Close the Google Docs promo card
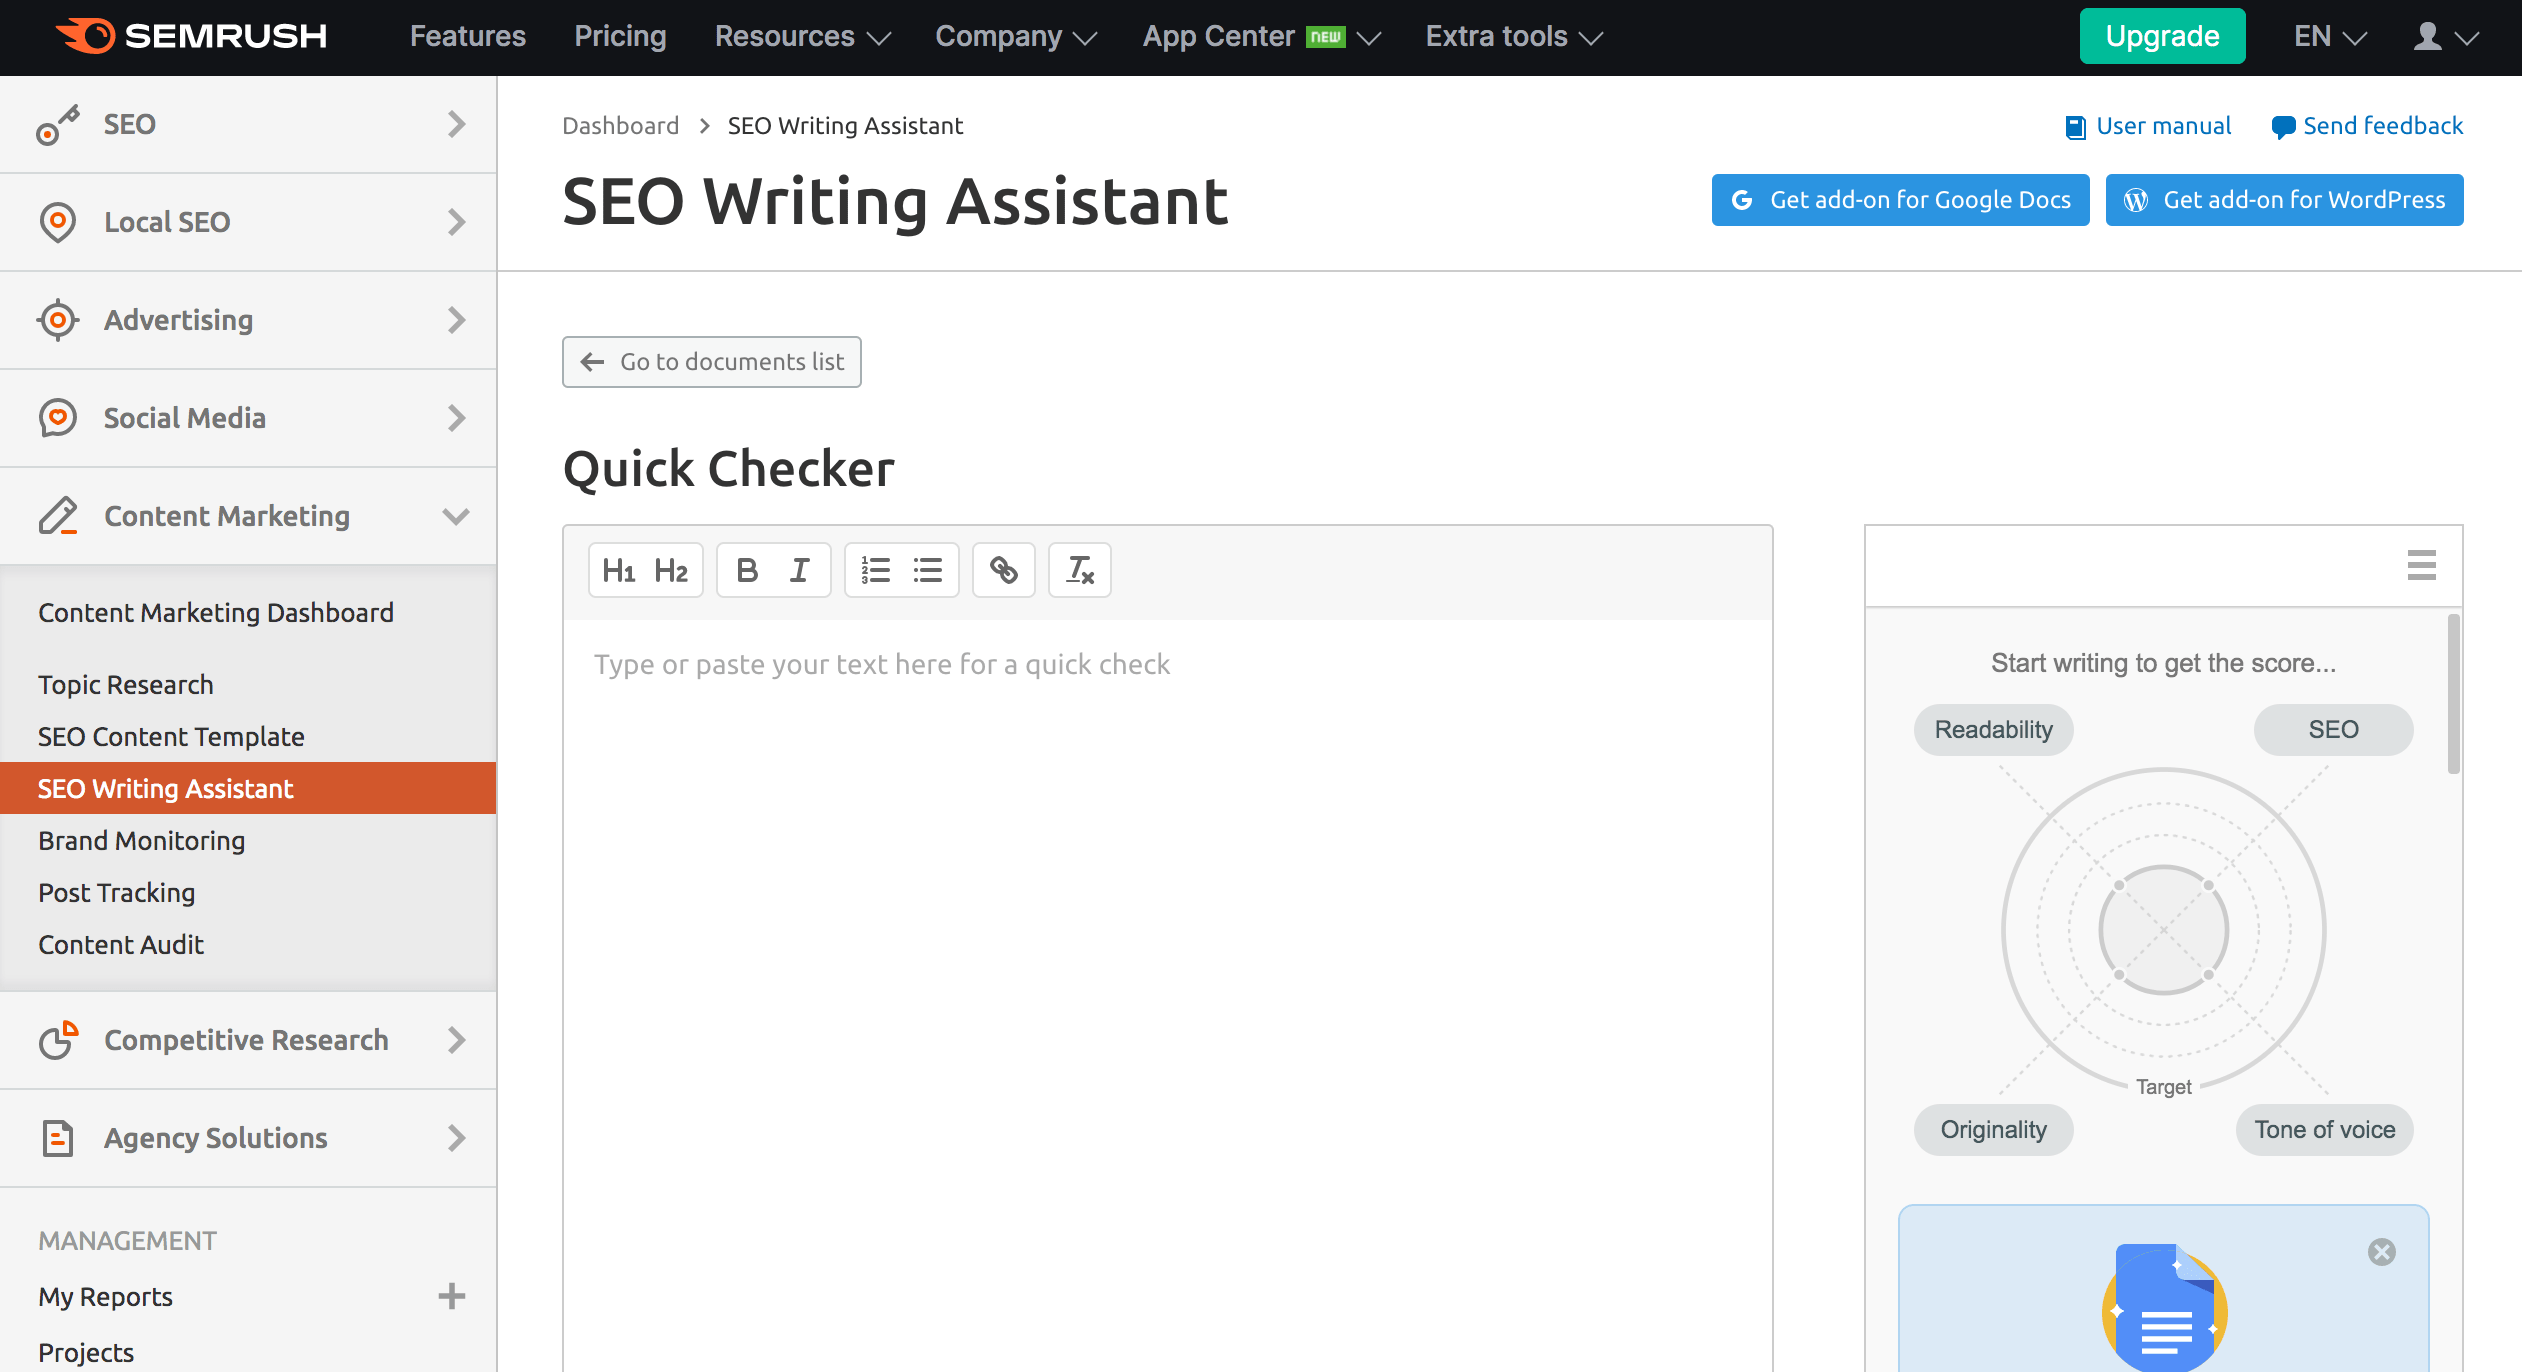This screenshot has width=2522, height=1372. coord(2381,1252)
